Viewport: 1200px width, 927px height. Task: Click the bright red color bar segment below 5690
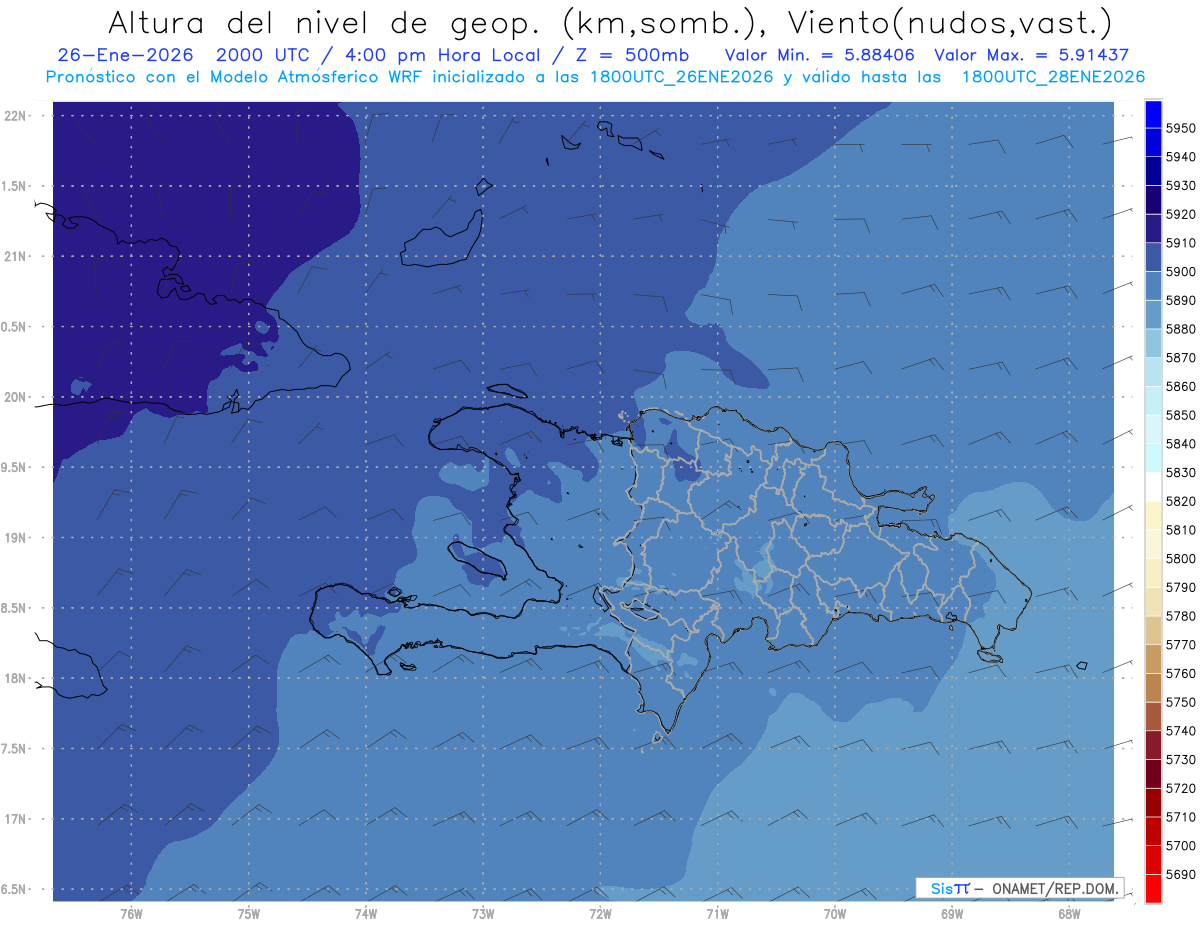point(1153,888)
